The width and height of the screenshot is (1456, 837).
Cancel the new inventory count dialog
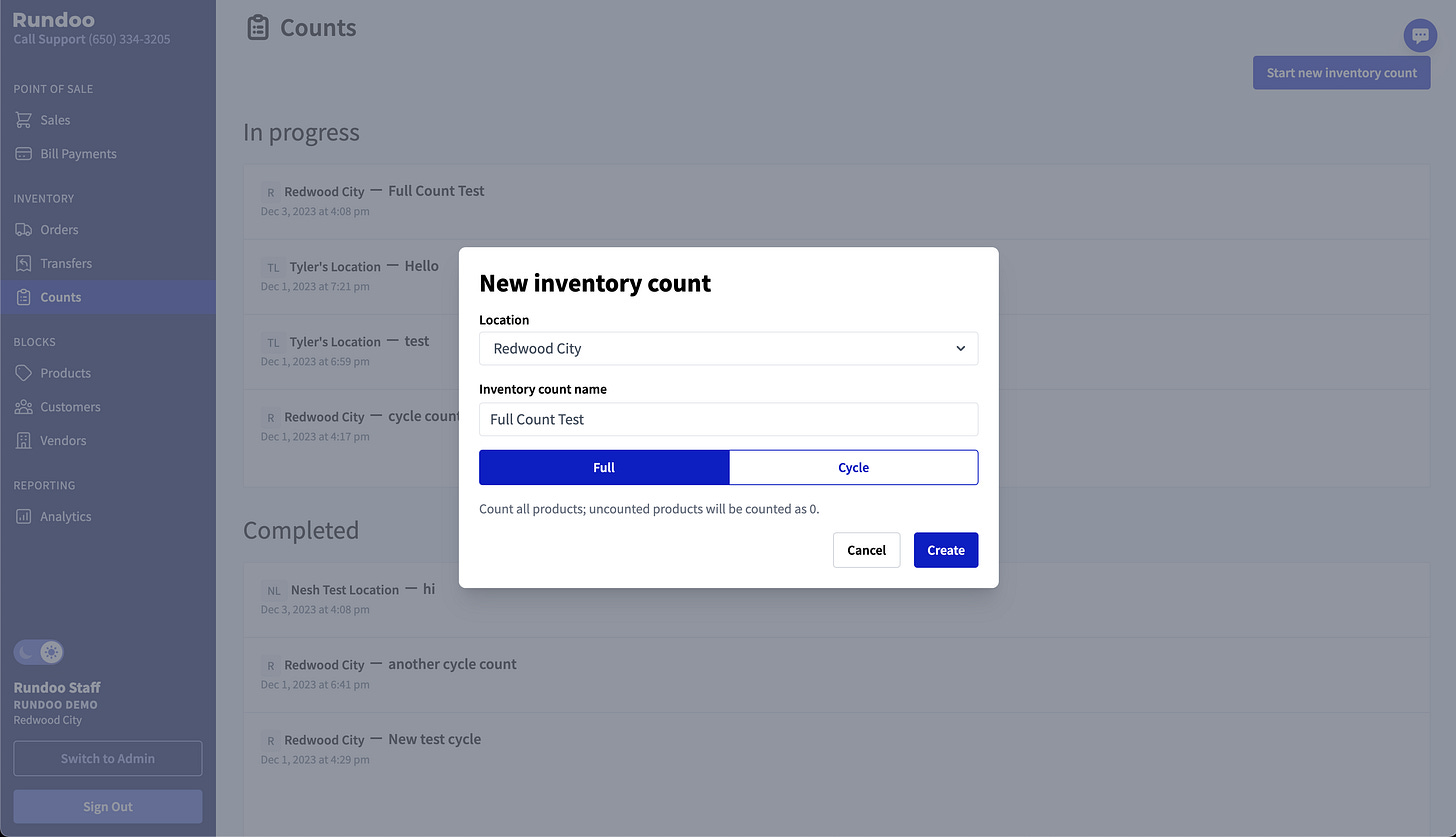[866, 550]
